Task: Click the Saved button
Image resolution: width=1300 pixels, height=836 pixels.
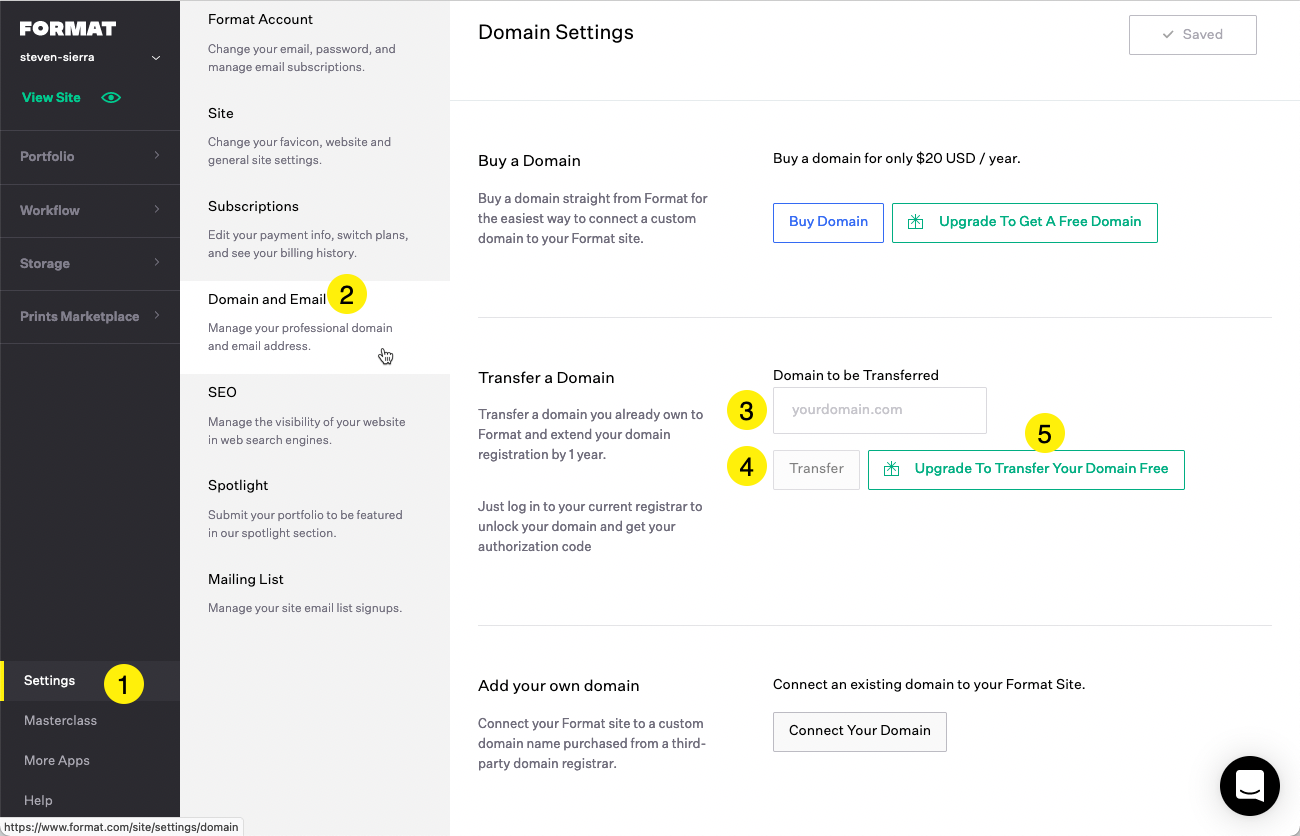Action: click(1192, 35)
